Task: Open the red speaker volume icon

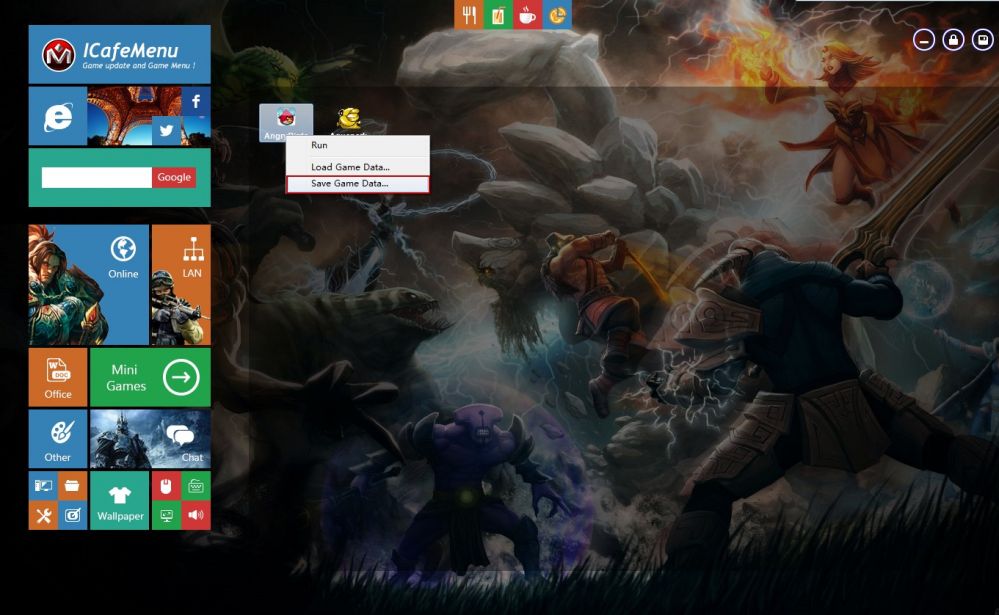Action: coord(196,516)
